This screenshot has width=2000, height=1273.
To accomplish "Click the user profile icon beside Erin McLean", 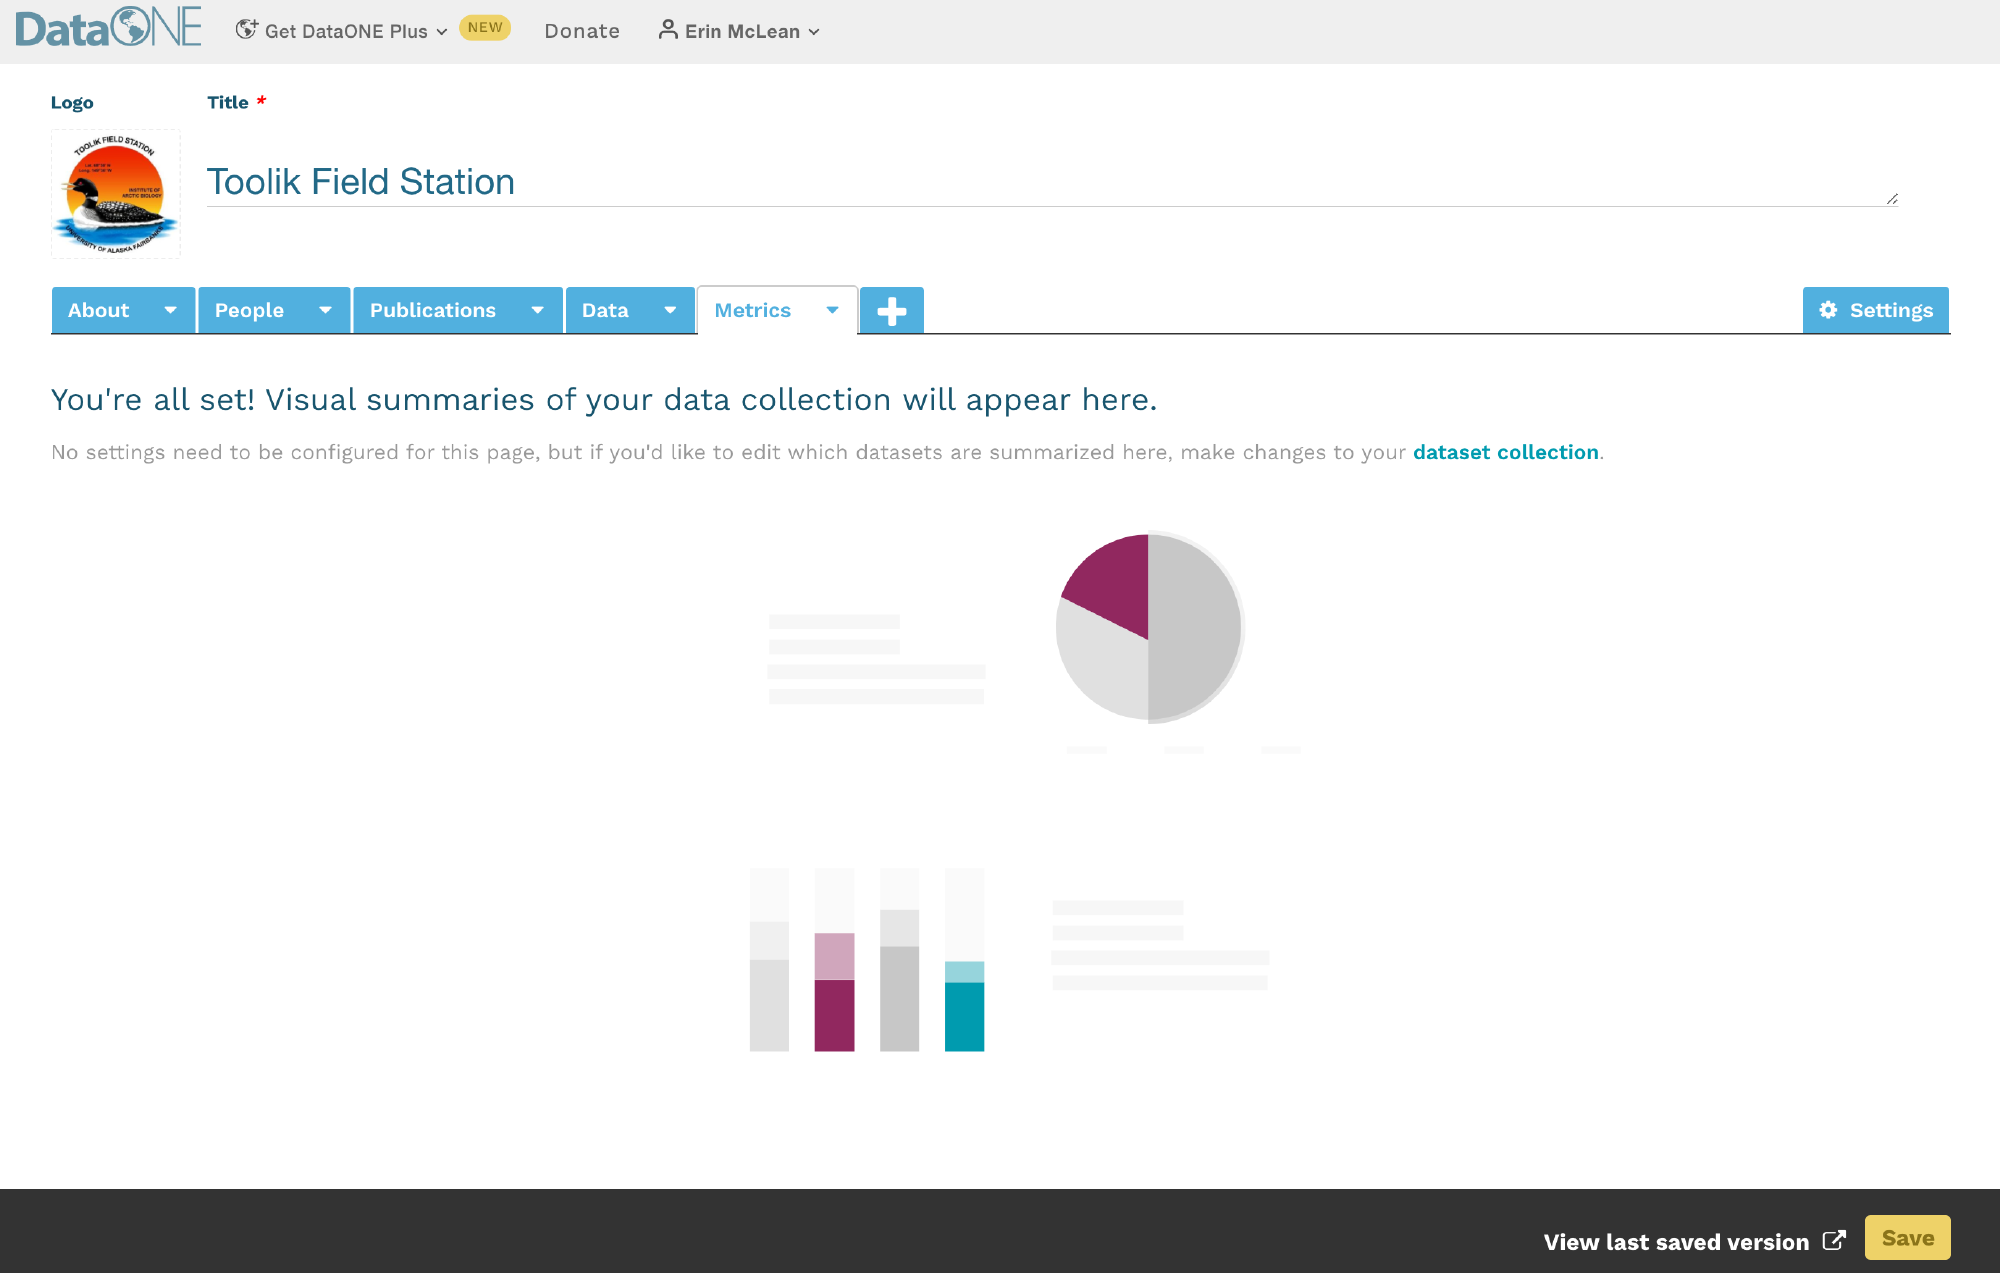I will (x=667, y=30).
